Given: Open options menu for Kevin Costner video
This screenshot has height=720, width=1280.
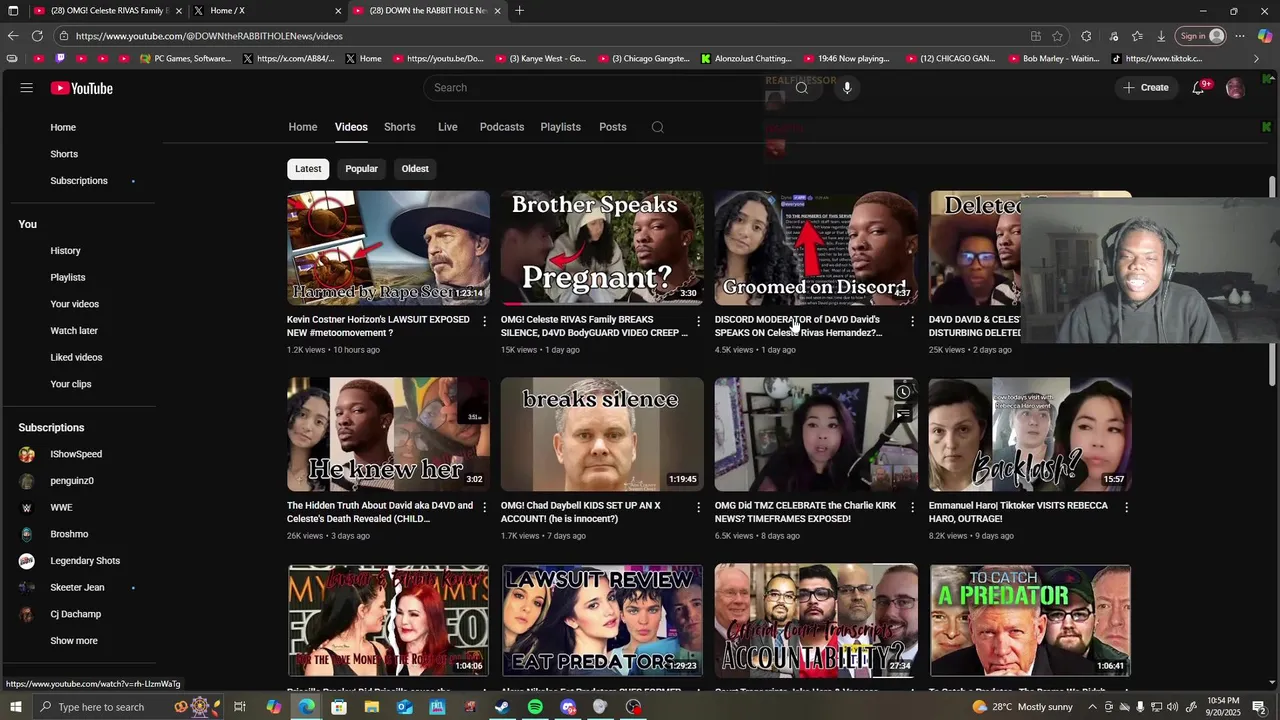Looking at the screenshot, I should point(484,321).
